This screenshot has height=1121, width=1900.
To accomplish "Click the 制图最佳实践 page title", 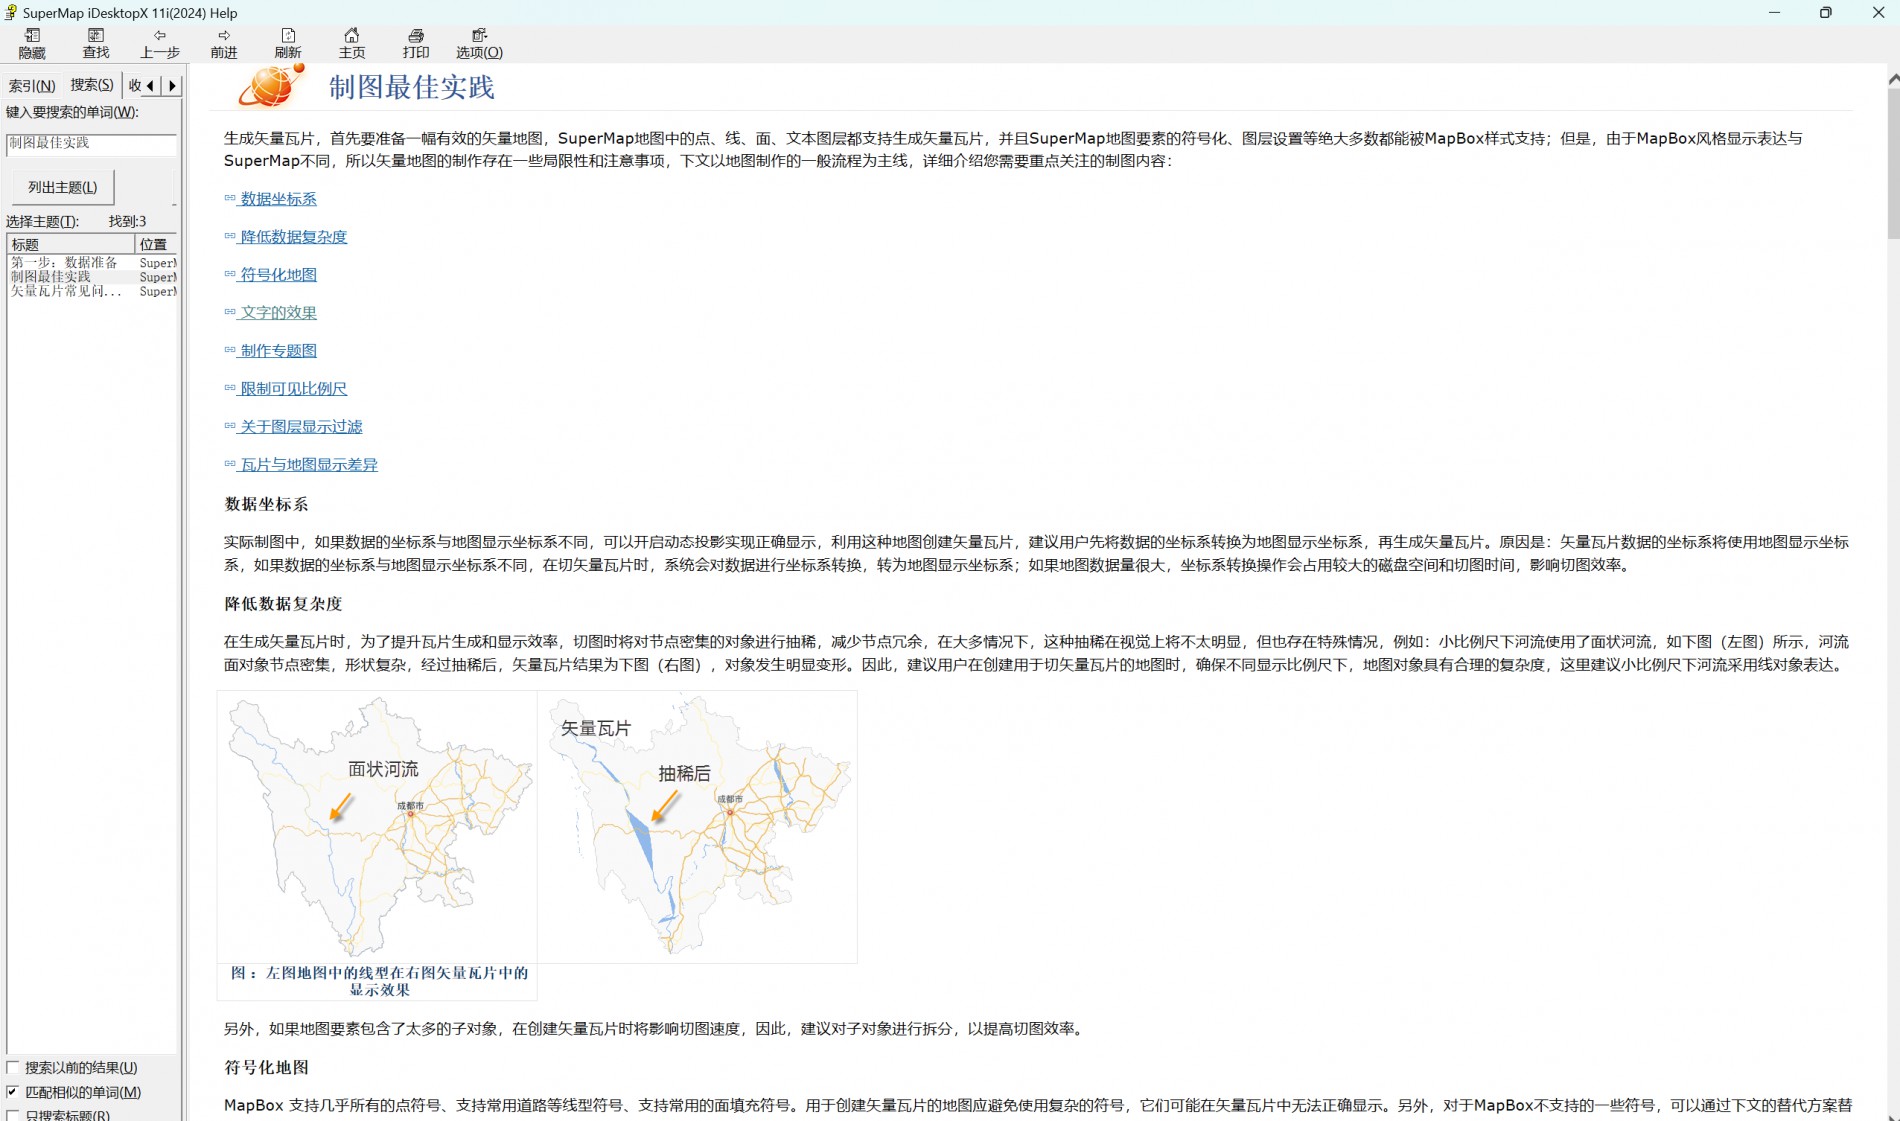I will [412, 87].
